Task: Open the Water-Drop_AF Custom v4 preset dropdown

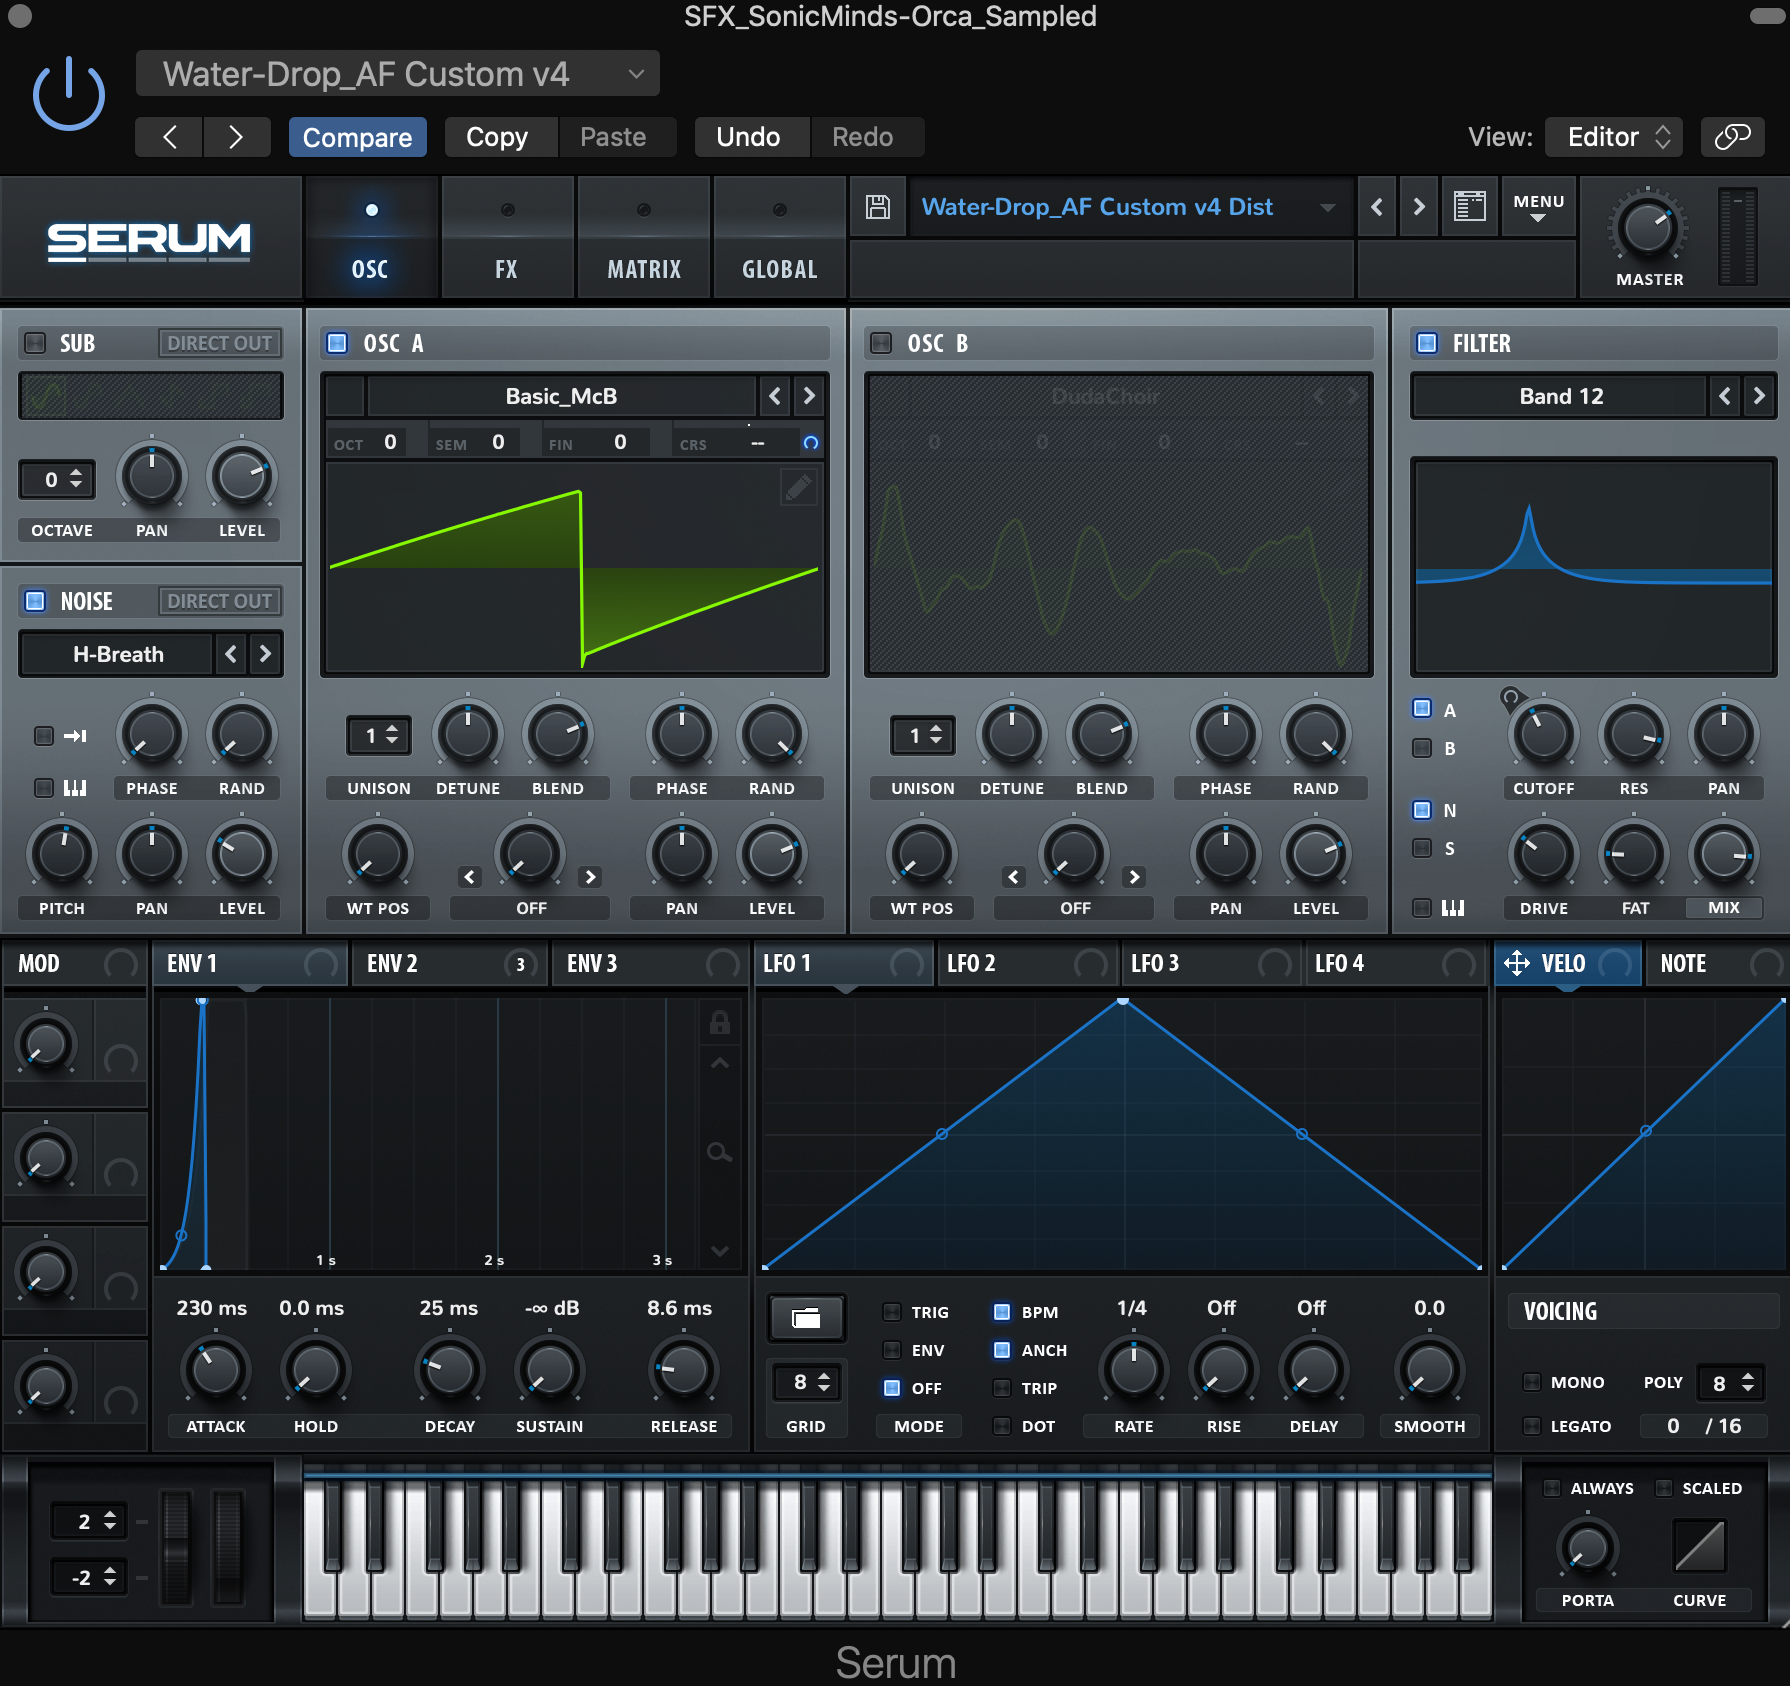Action: 397,74
